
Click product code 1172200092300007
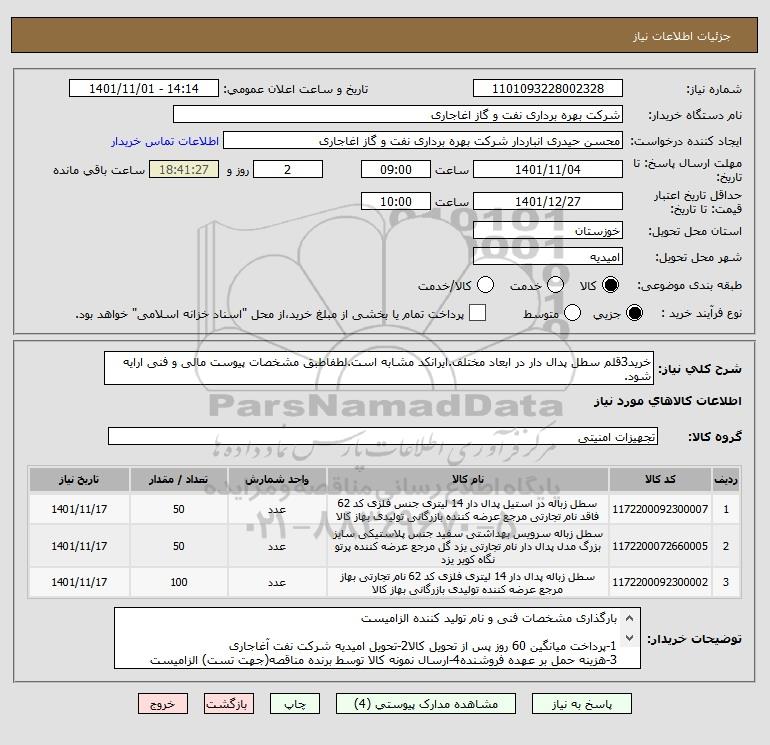click(660, 509)
